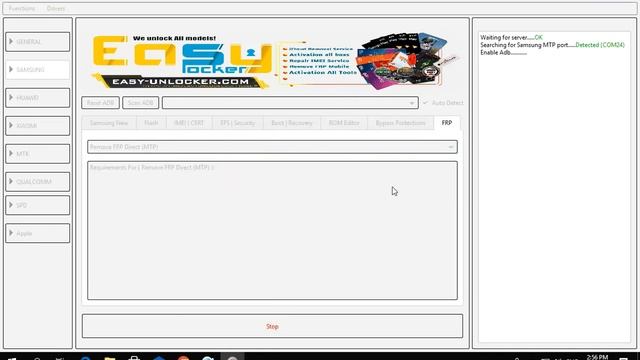Click the 'Detected (COM24)' status text
The height and width of the screenshot is (360, 640).
[x=600, y=45]
